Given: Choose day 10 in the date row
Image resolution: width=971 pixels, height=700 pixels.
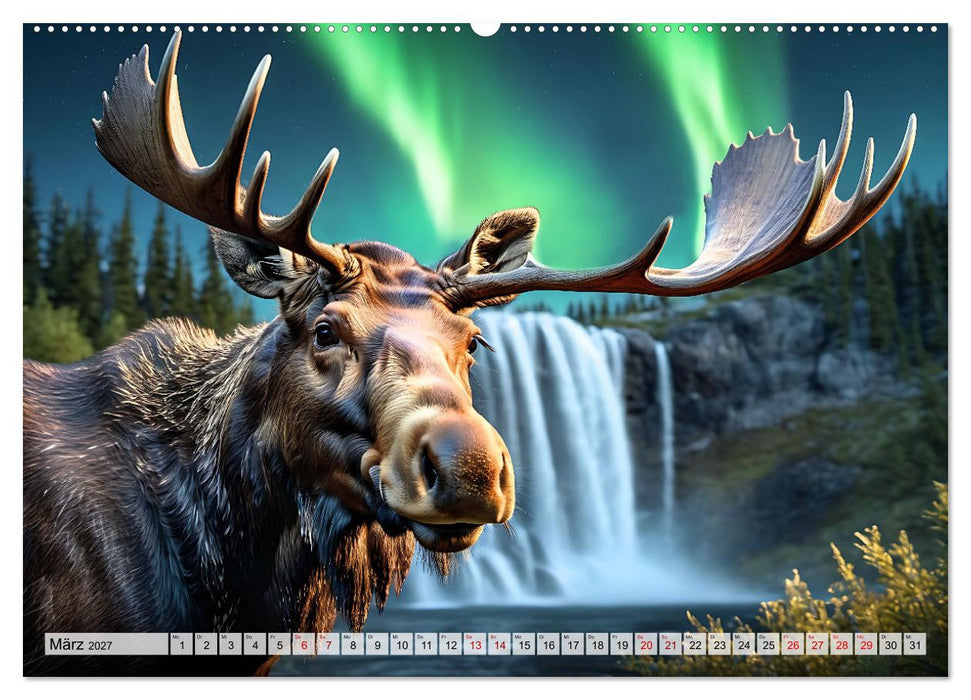Looking at the screenshot, I should [402, 644].
